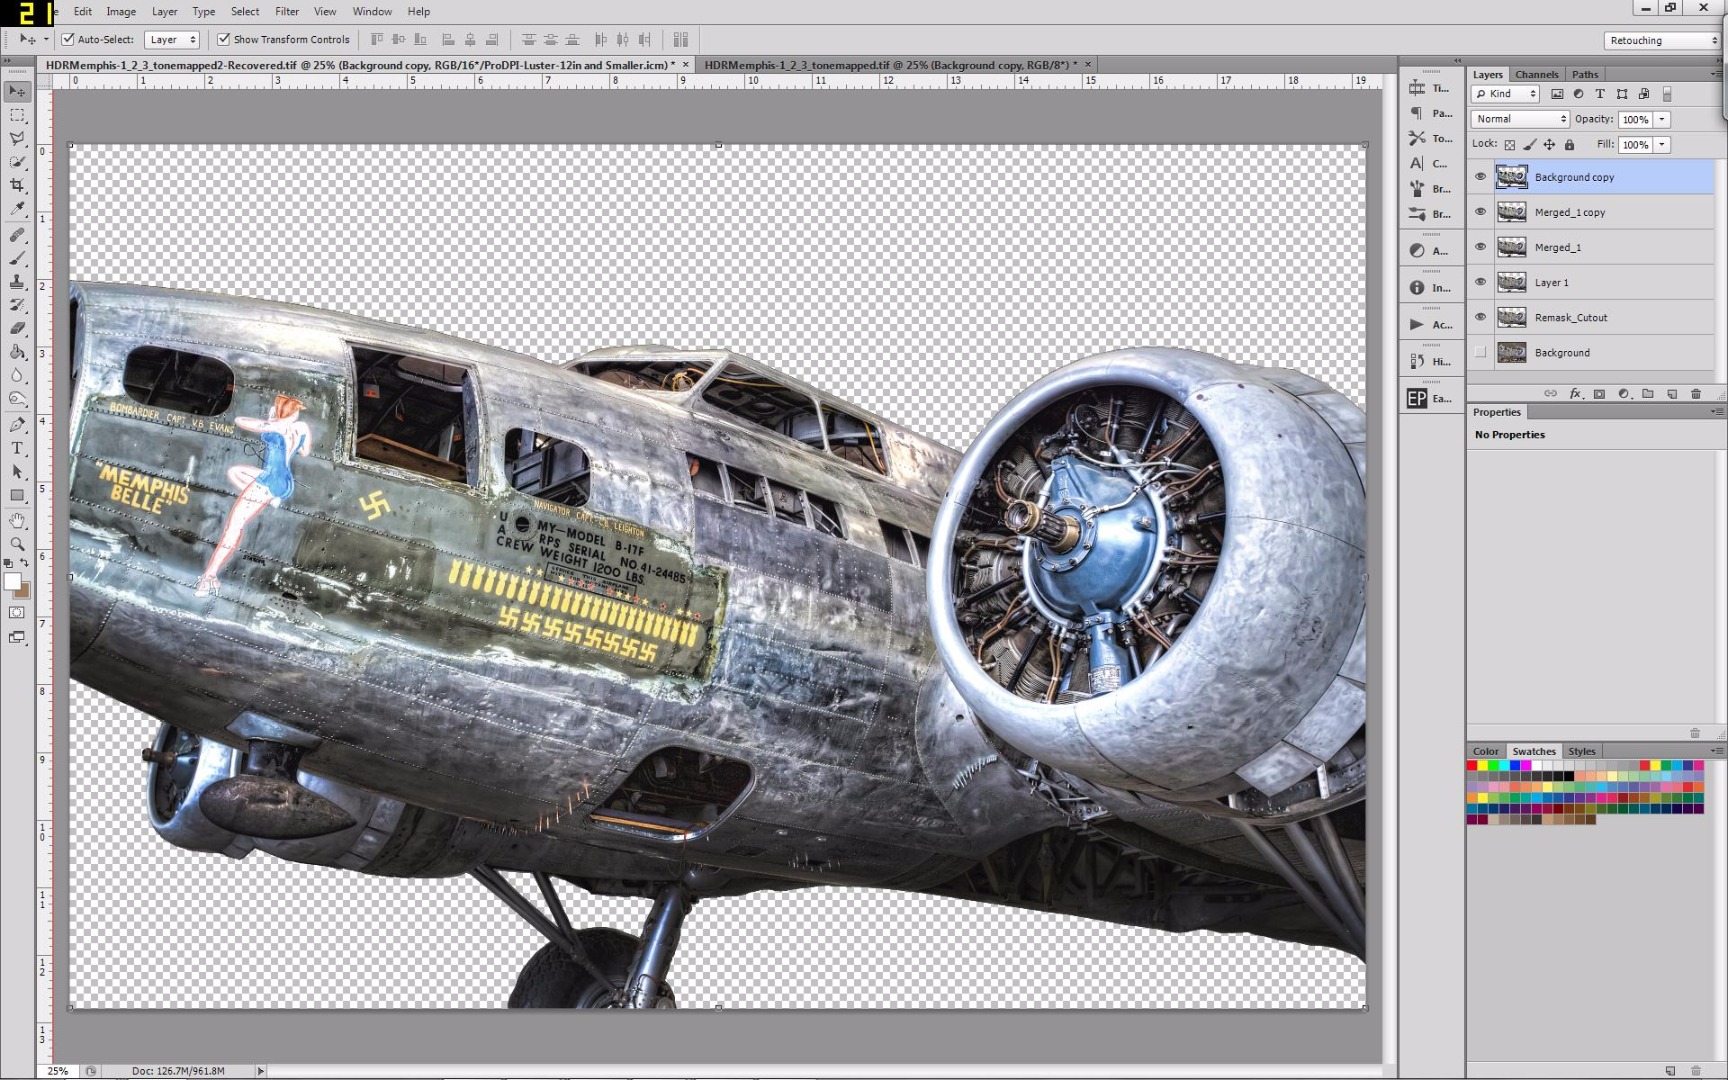1728x1080 pixels.
Task: Select the Rectangle shape tool
Action: pos(17,495)
